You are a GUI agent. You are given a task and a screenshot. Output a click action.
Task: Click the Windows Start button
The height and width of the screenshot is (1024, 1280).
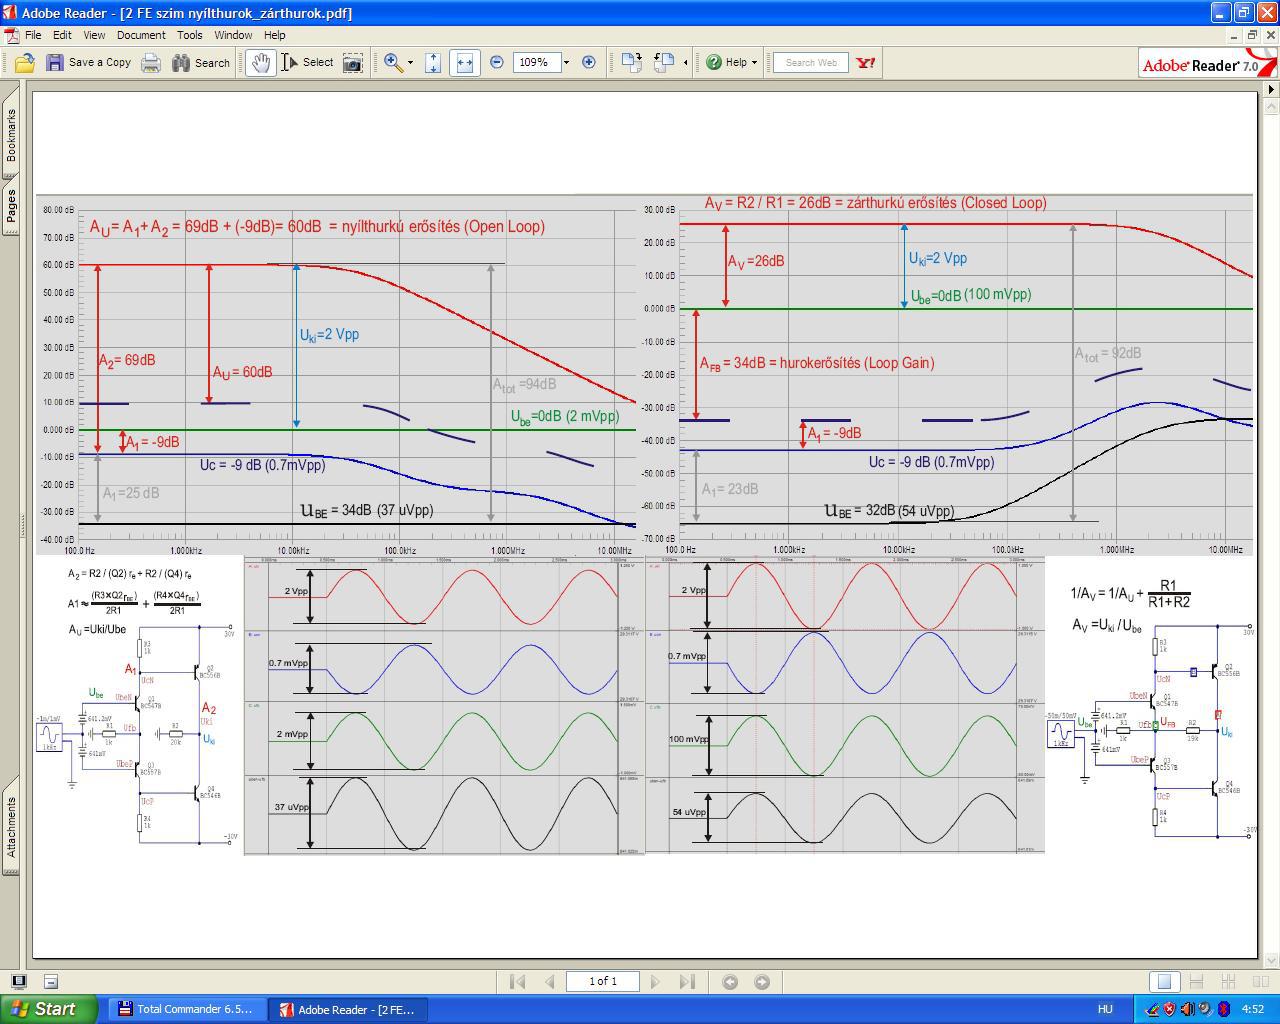tap(49, 1009)
